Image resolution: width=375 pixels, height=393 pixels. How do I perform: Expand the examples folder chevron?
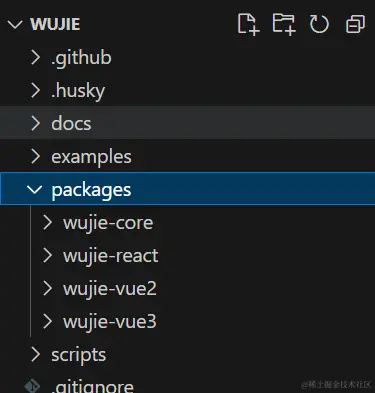click(35, 156)
